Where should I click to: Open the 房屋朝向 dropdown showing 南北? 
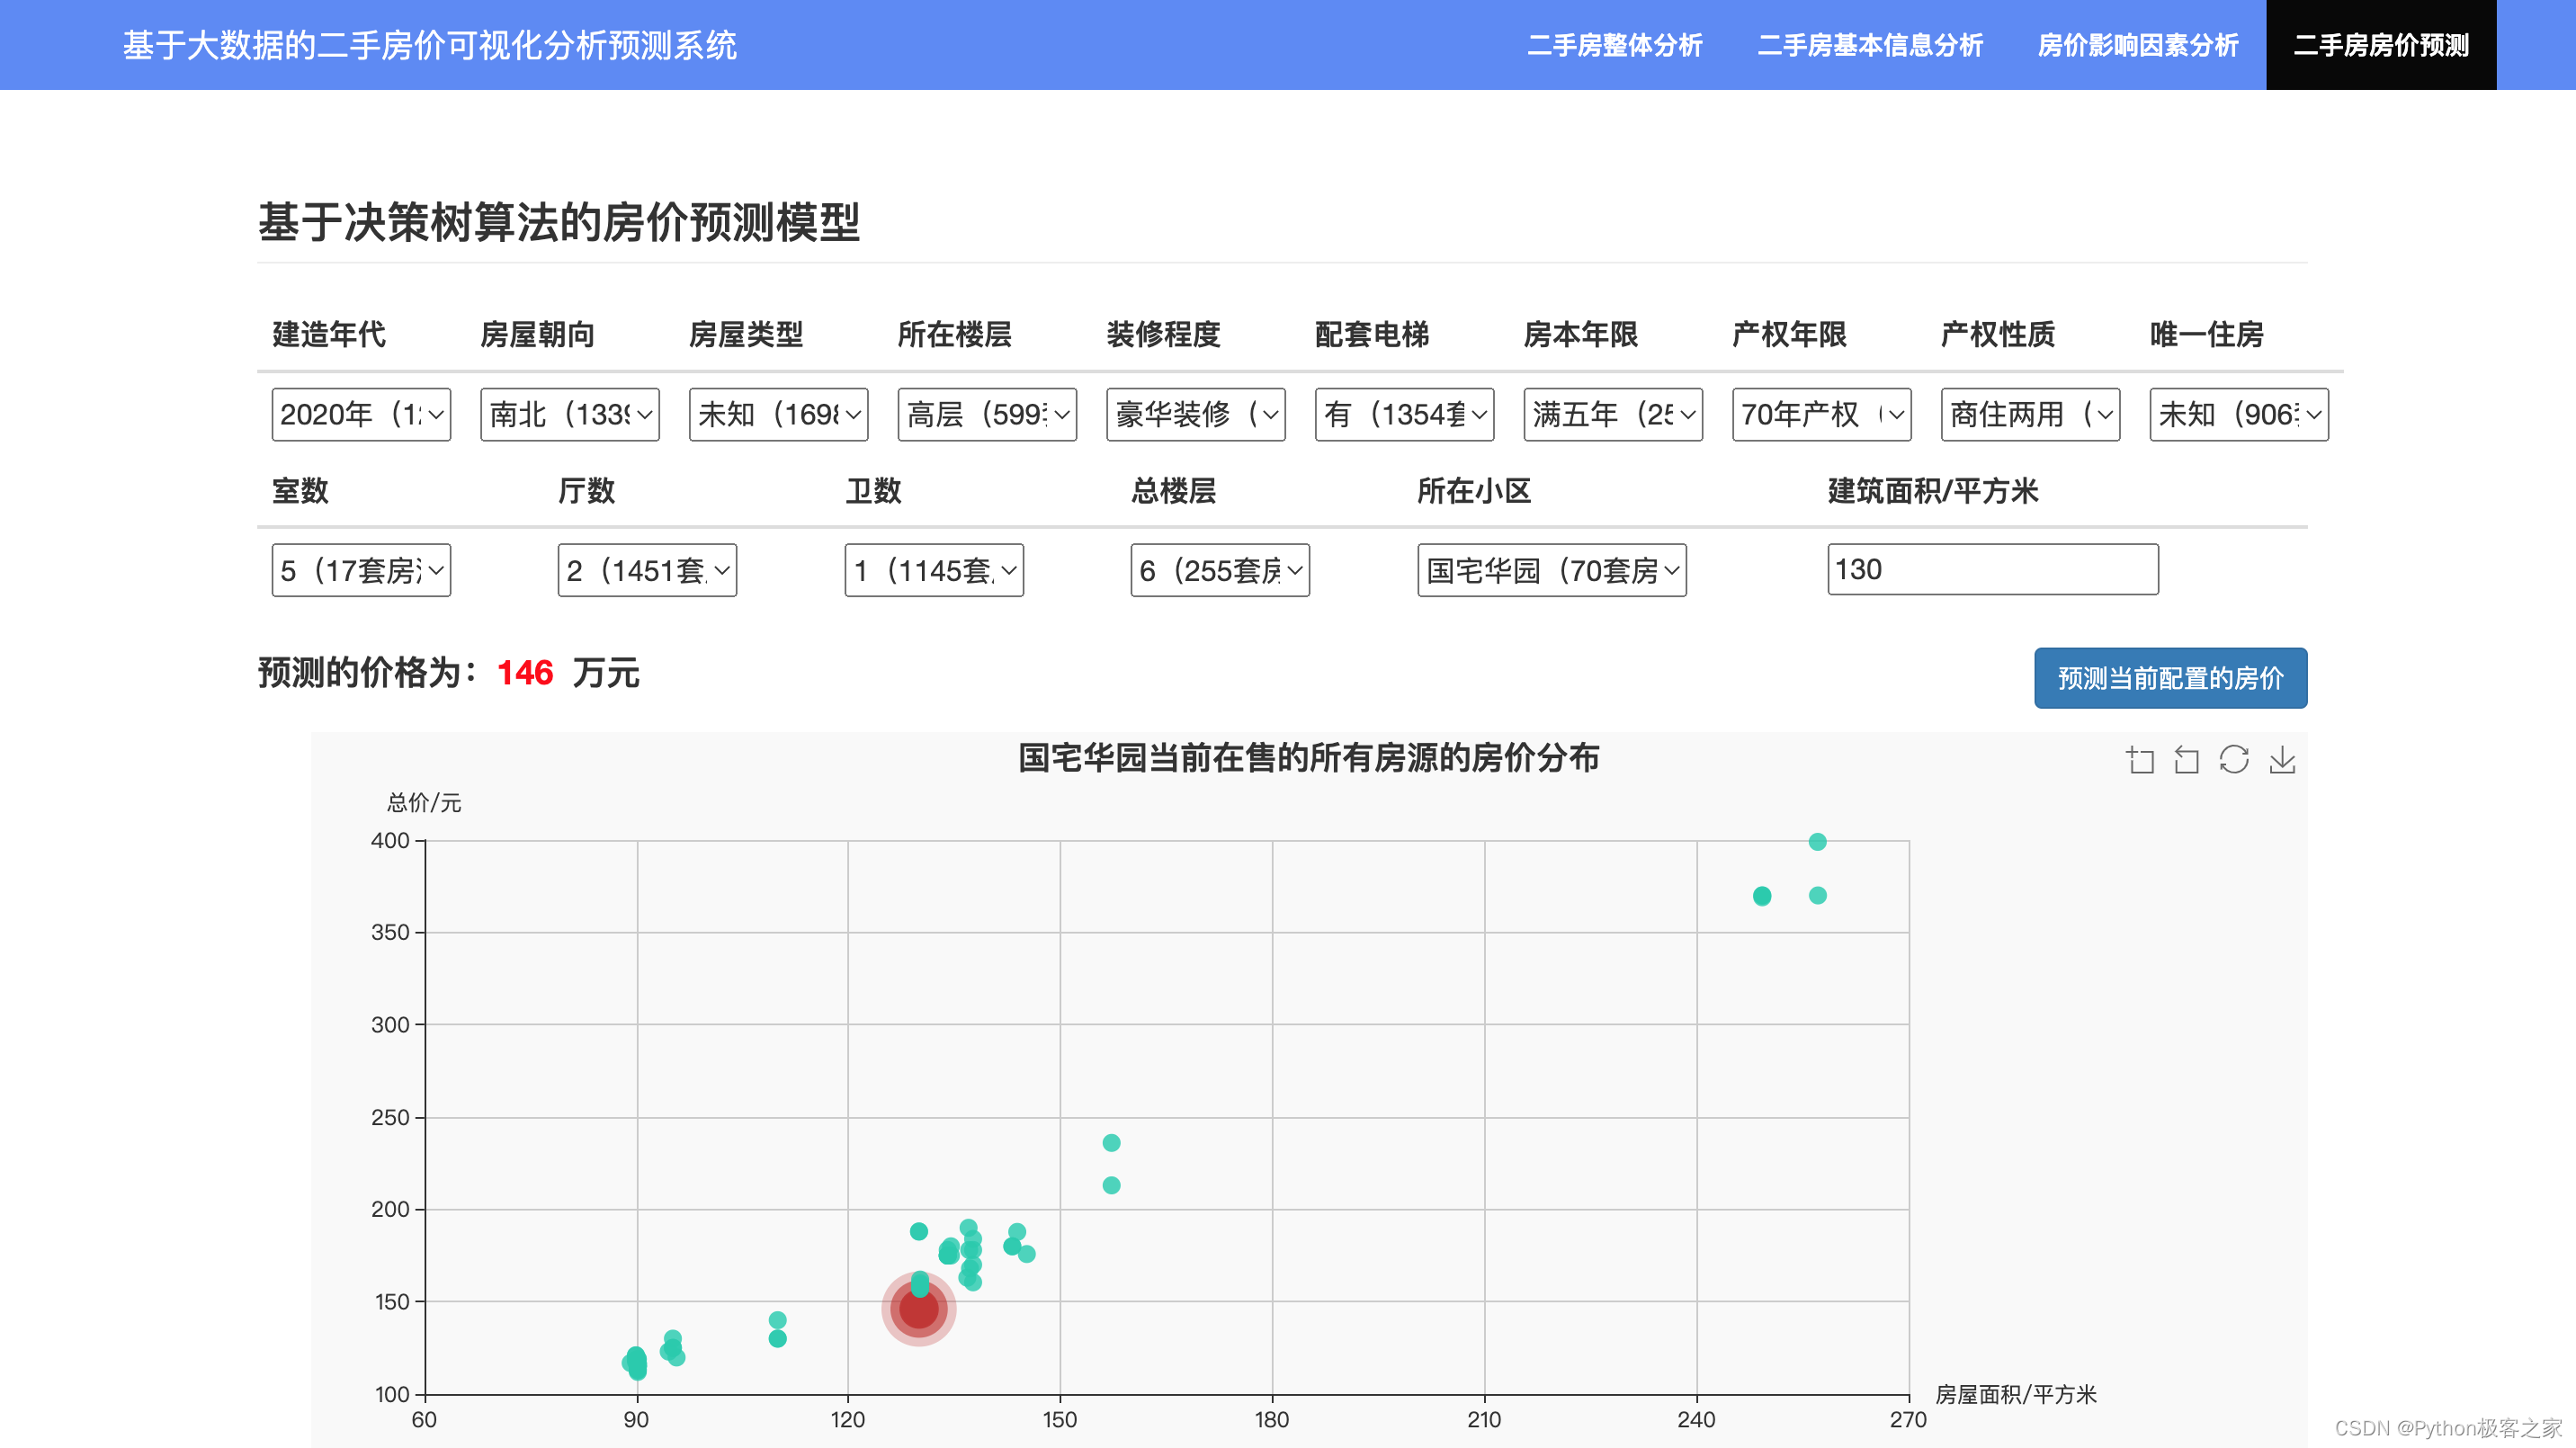point(570,414)
